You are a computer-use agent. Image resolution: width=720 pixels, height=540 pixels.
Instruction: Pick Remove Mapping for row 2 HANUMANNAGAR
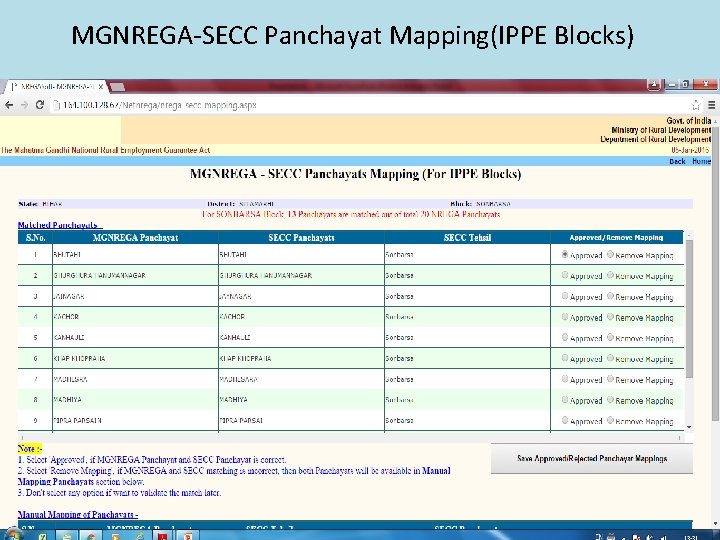(610, 275)
